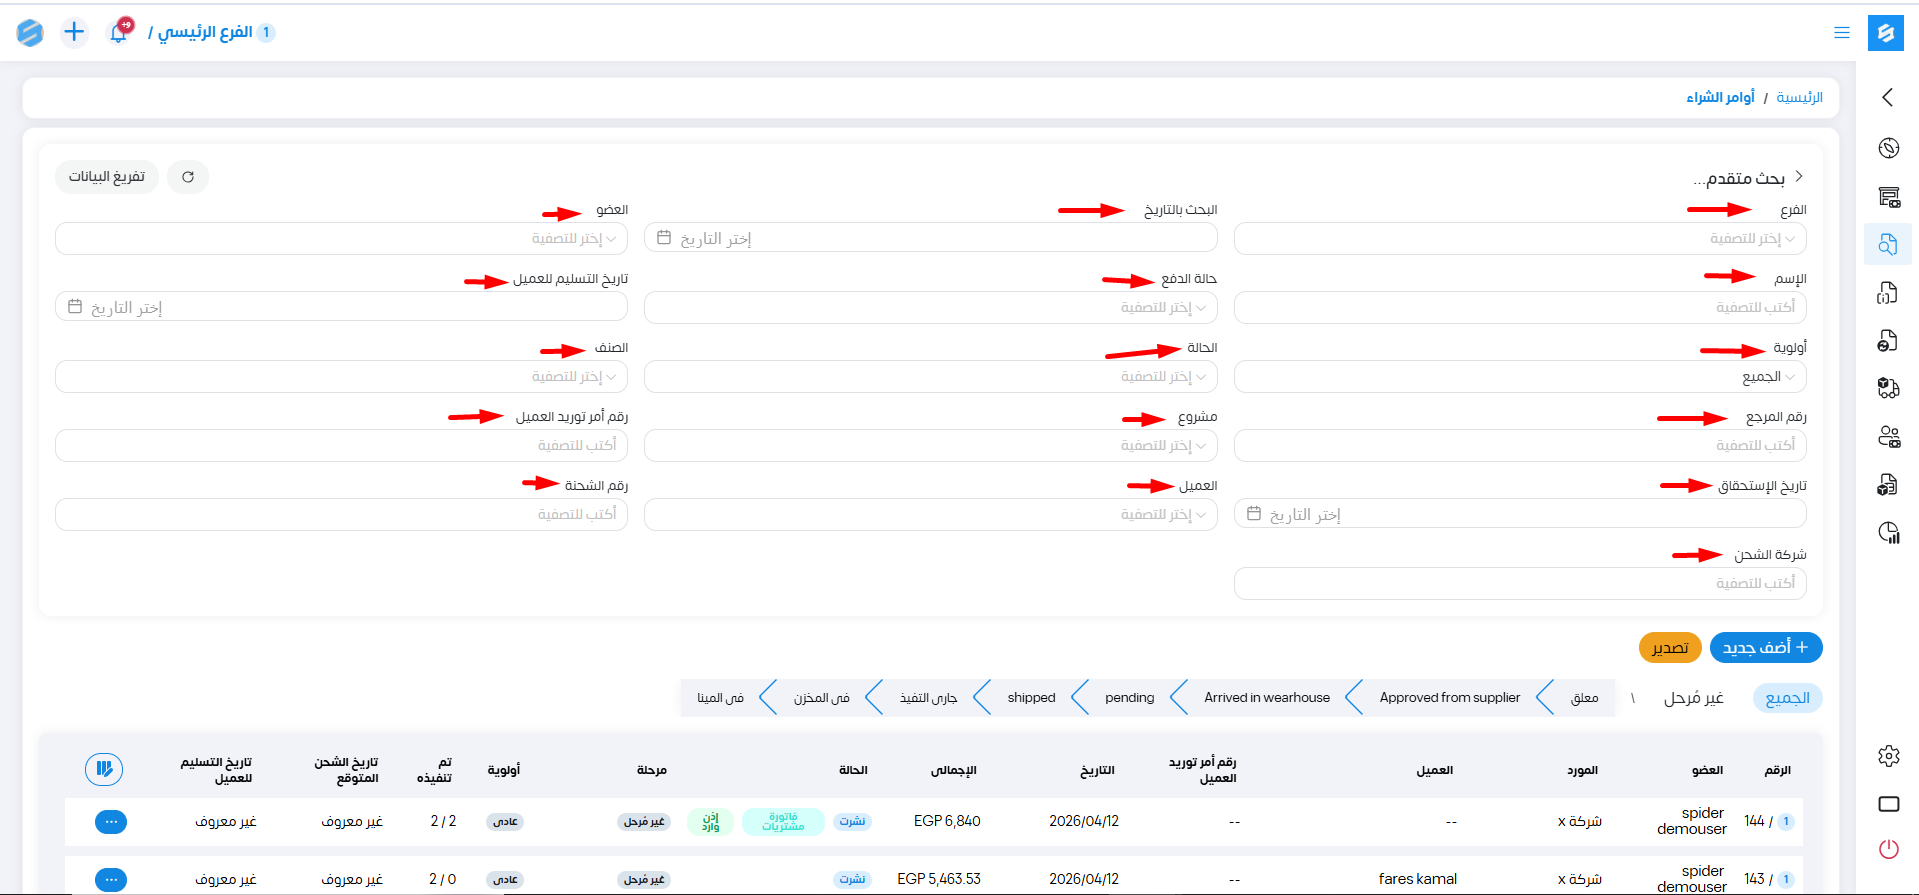Click the orange تصدير export button
The image size is (1919, 895).
1669,648
